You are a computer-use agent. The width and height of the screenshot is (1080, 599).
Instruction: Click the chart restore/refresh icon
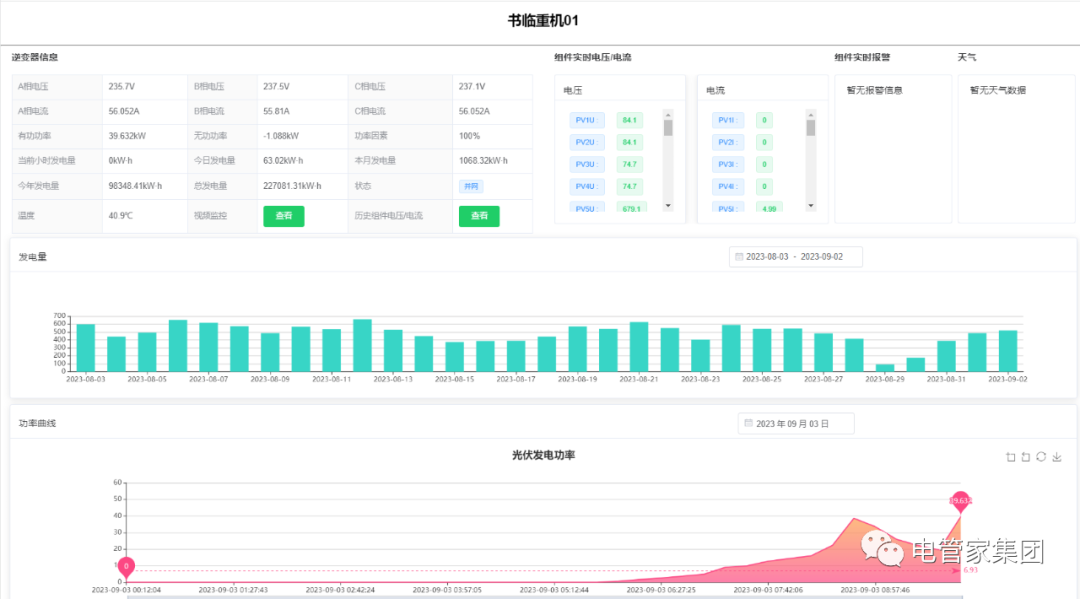tap(1041, 456)
